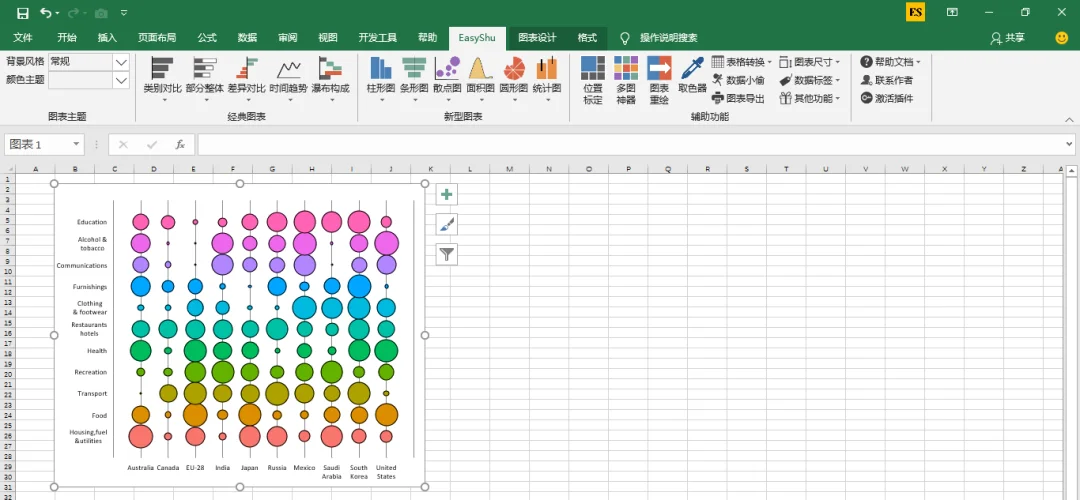Click inside the formula bar input

629,145
